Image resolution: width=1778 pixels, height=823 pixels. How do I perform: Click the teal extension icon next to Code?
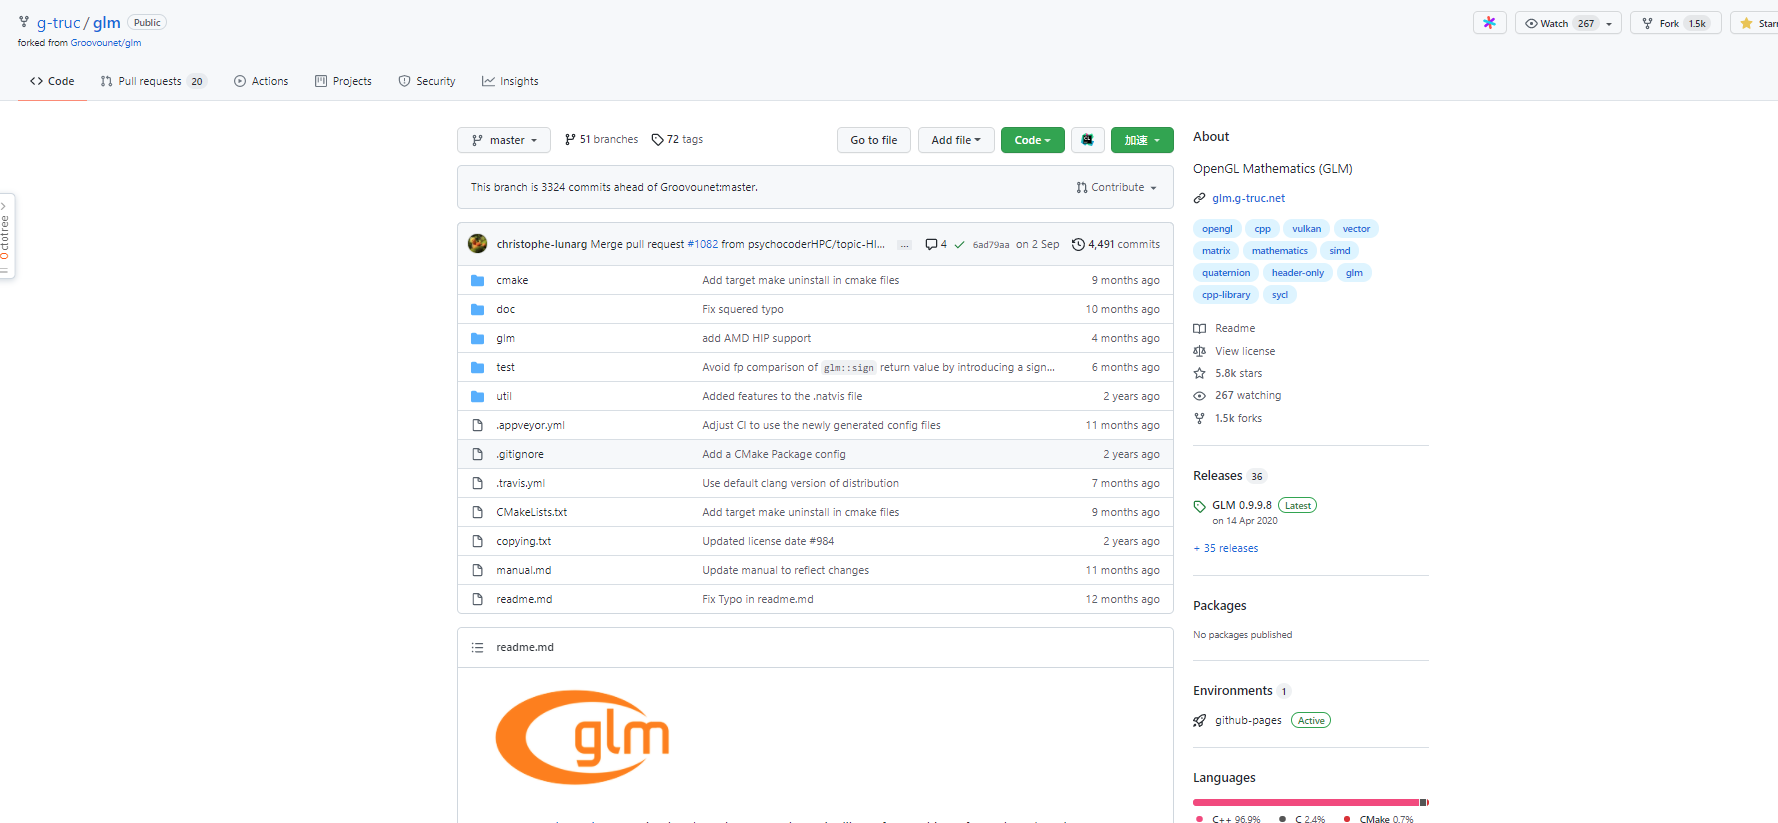pyautogui.click(x=1087, y=140)
